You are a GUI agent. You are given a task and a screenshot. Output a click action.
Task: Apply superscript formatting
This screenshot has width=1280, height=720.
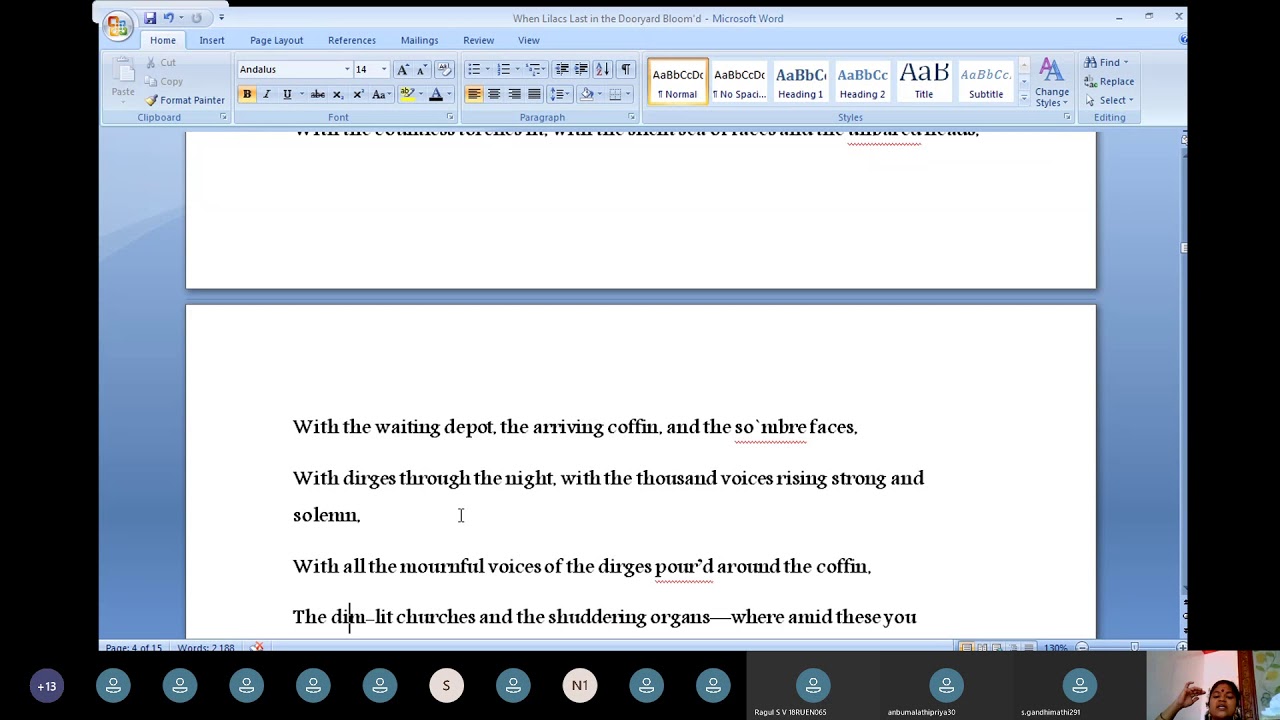pos(356,94)
